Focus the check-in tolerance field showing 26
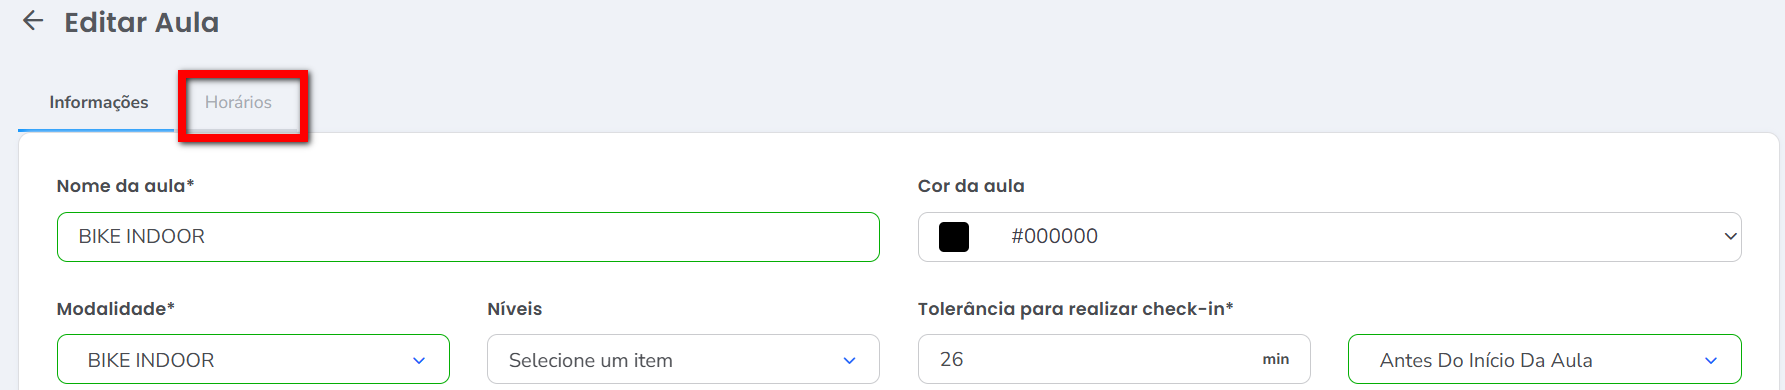 coord(1114,359)
